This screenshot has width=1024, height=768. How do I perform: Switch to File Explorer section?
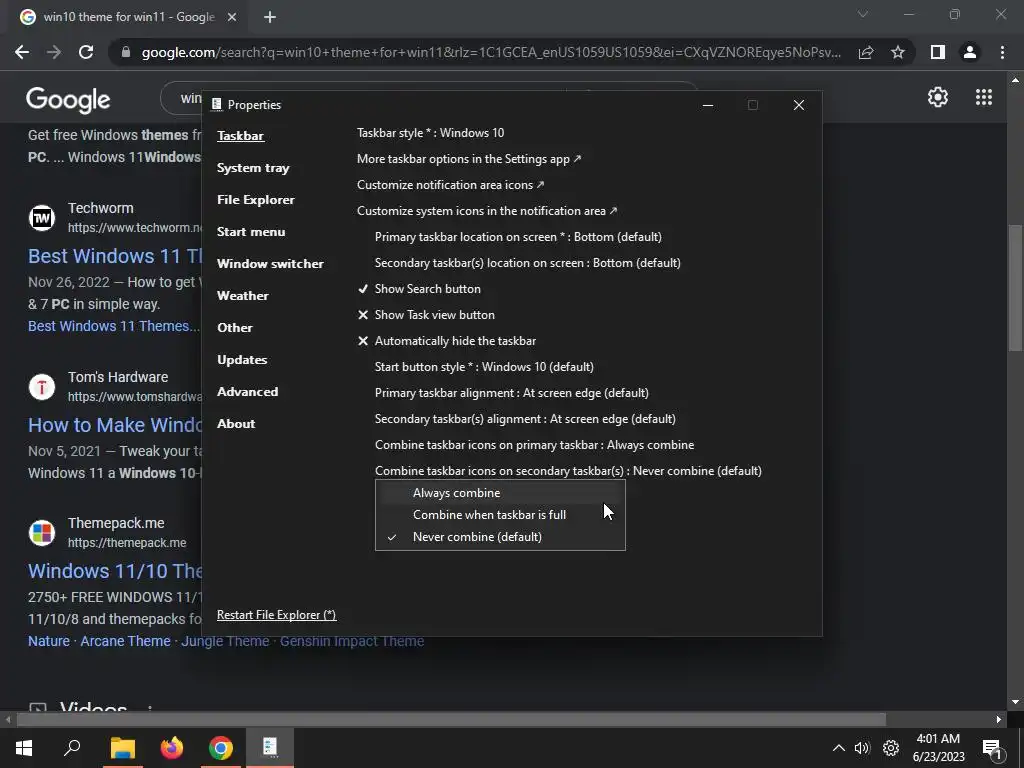pyautogui.click(x=255, y=200)
